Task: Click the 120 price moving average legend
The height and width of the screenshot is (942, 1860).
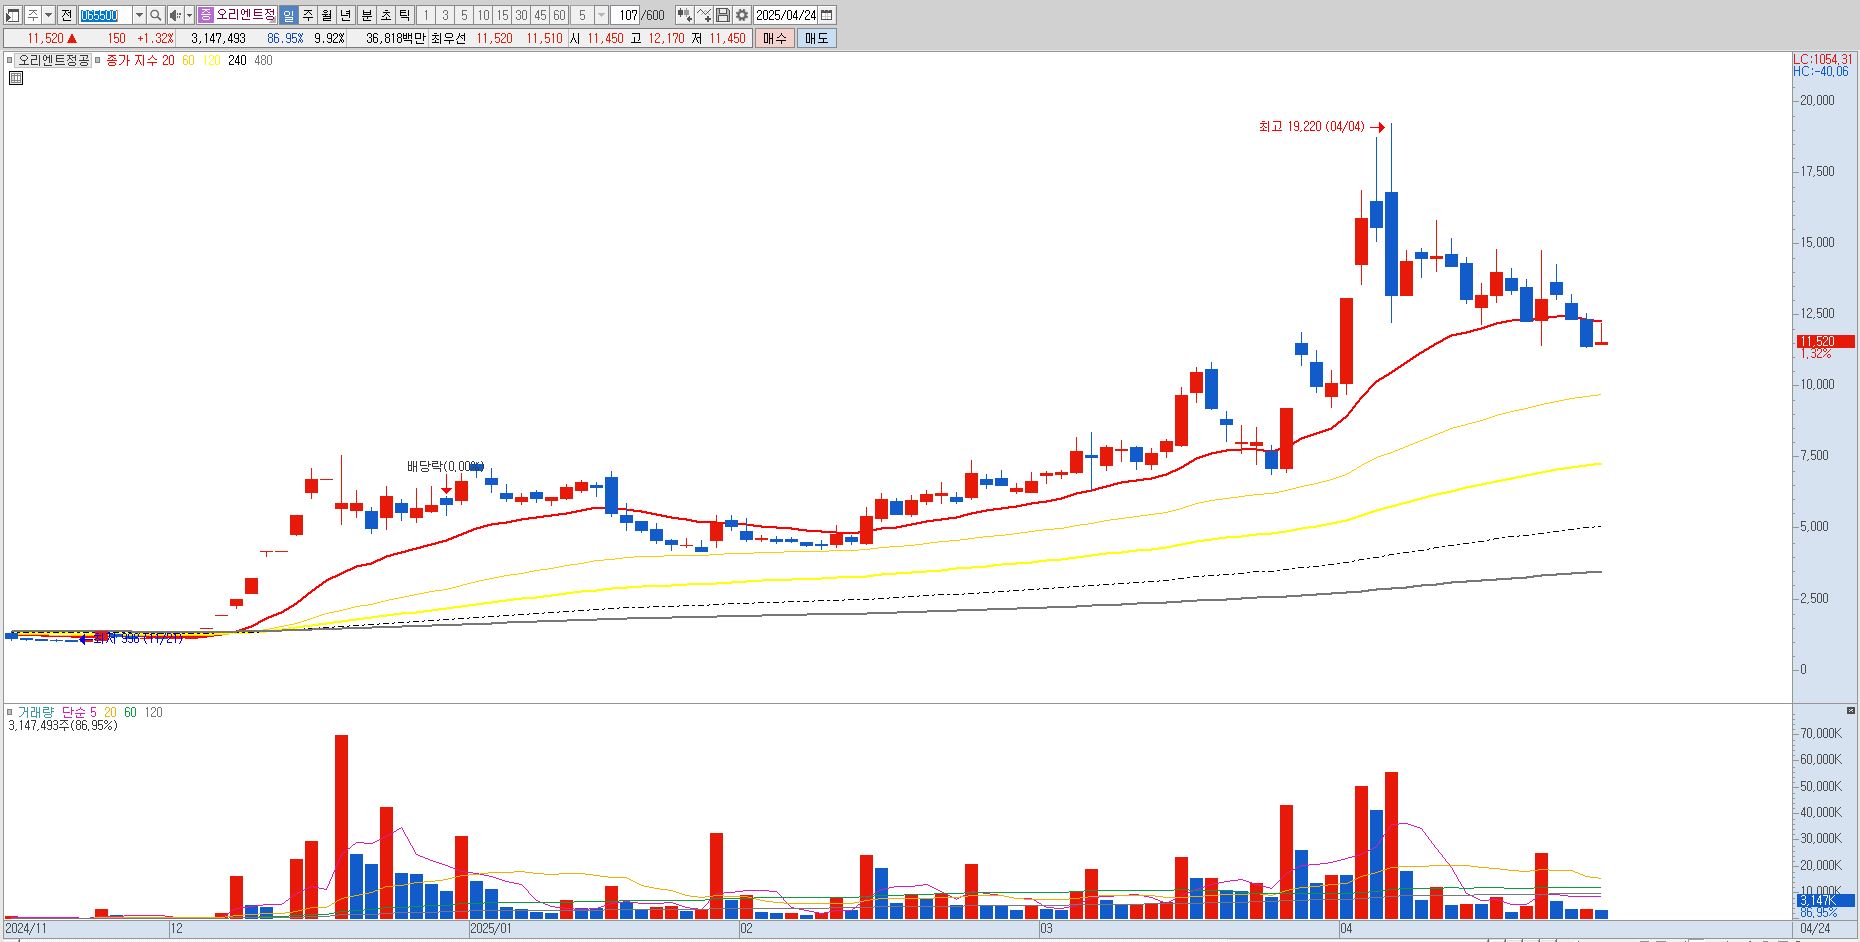Action: click(211, 60)
